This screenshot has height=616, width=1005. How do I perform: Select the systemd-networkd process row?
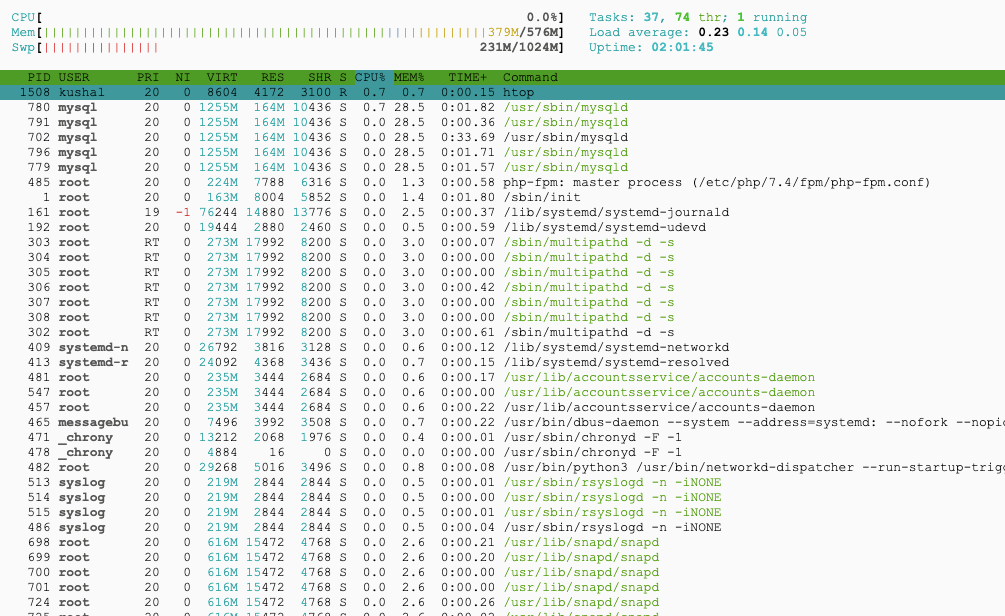502,347
